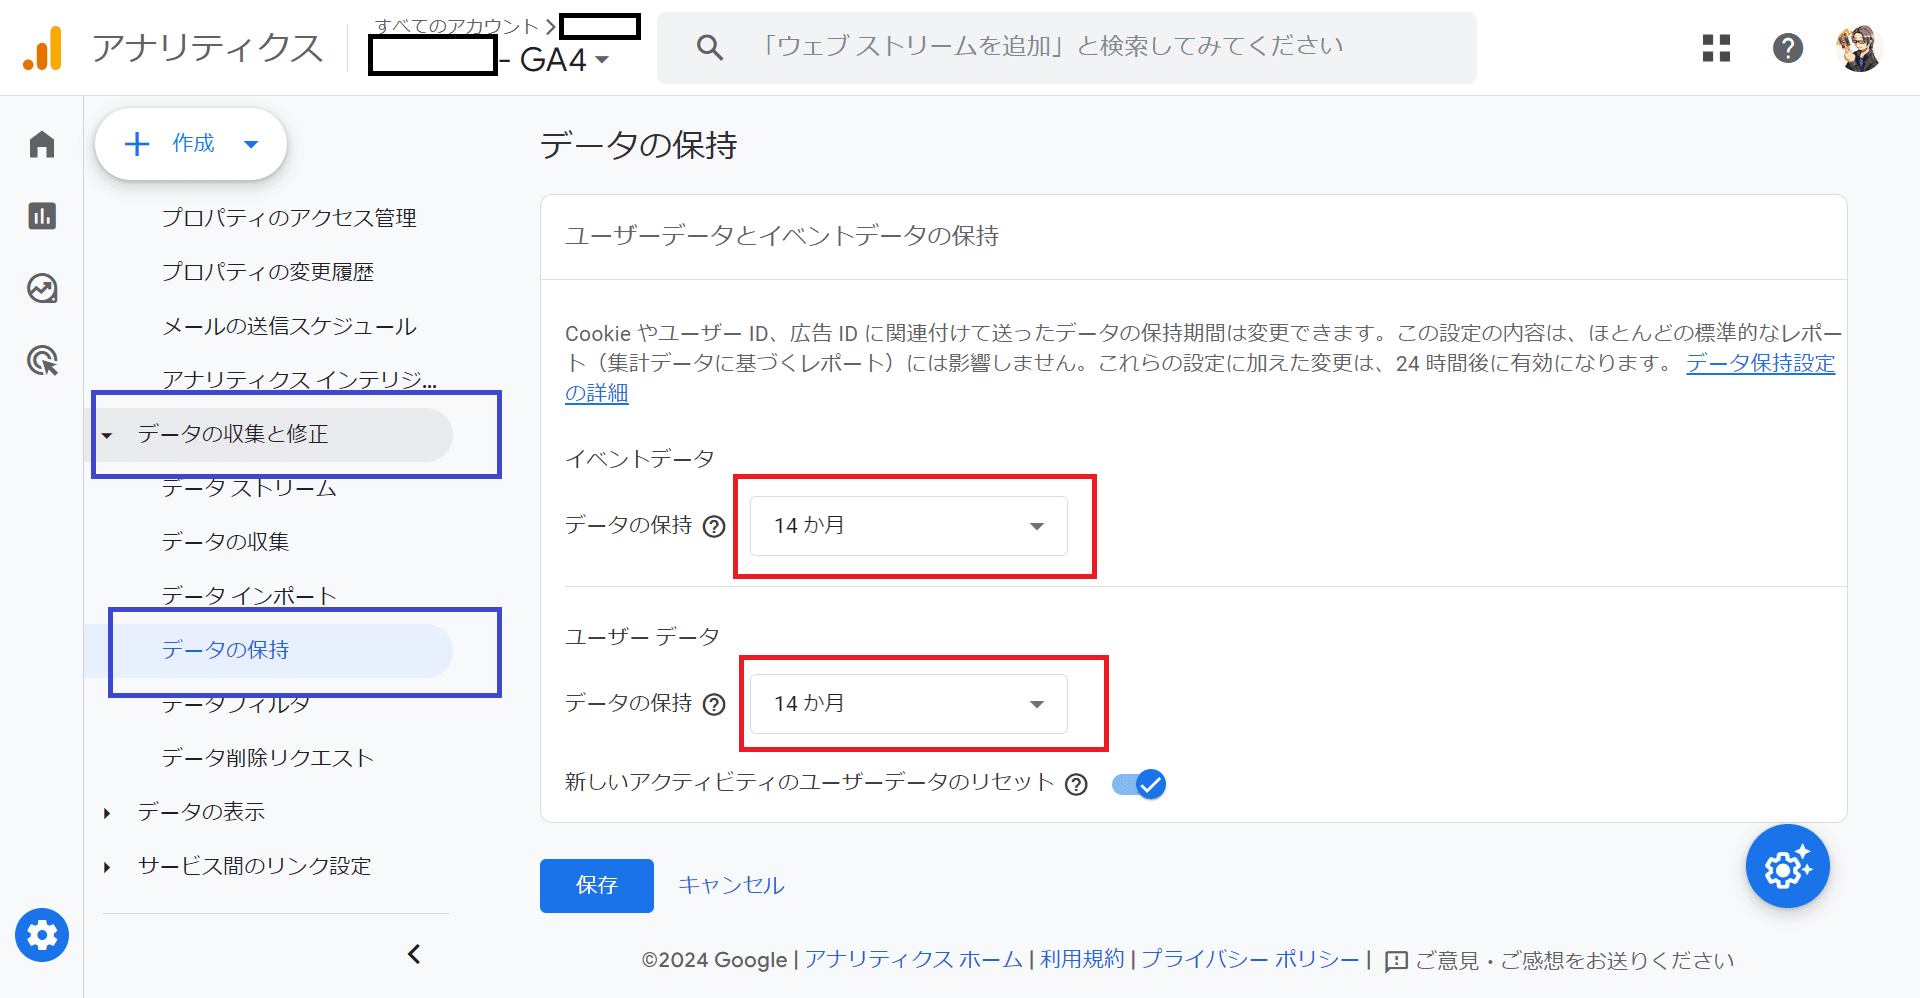Select データ削除リクエスト in the sidebar
Screen dimensions: 1920x998
[268, 758]
